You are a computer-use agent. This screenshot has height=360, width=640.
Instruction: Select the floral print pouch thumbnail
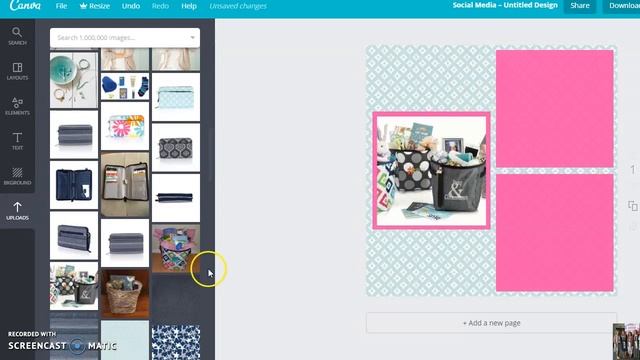coord(125,126)
